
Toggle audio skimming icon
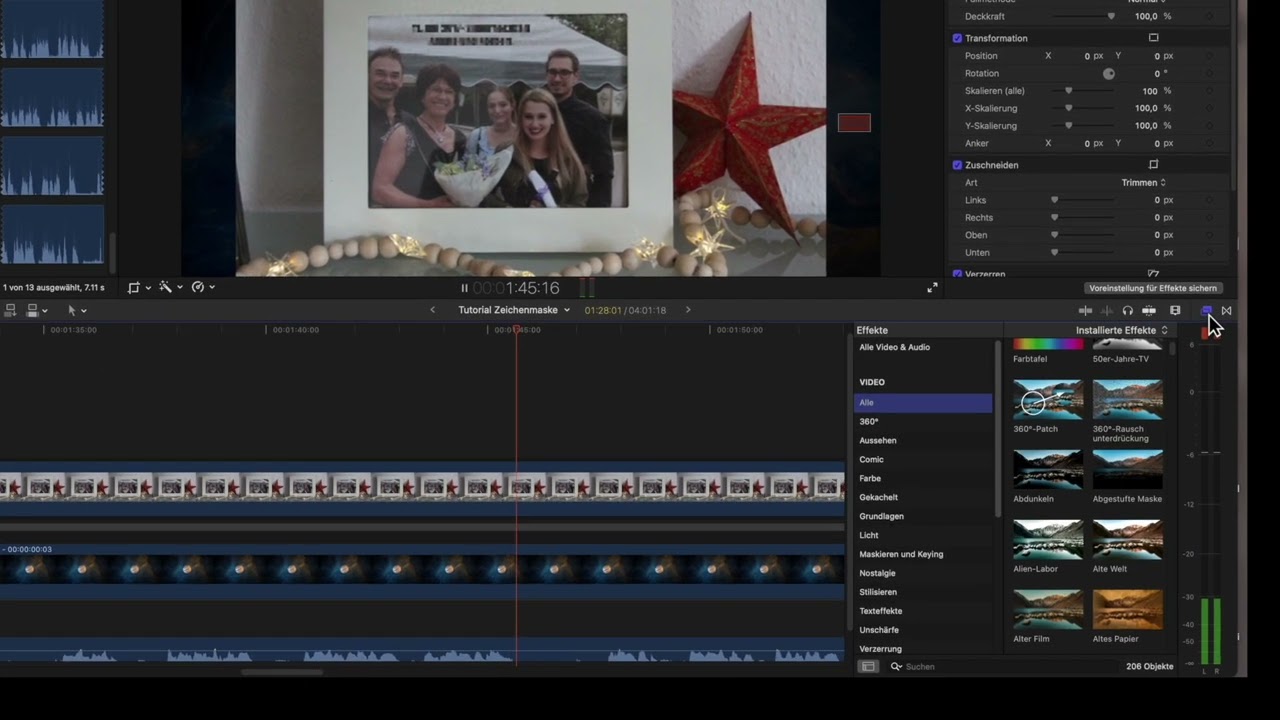tap(1107, 310)
